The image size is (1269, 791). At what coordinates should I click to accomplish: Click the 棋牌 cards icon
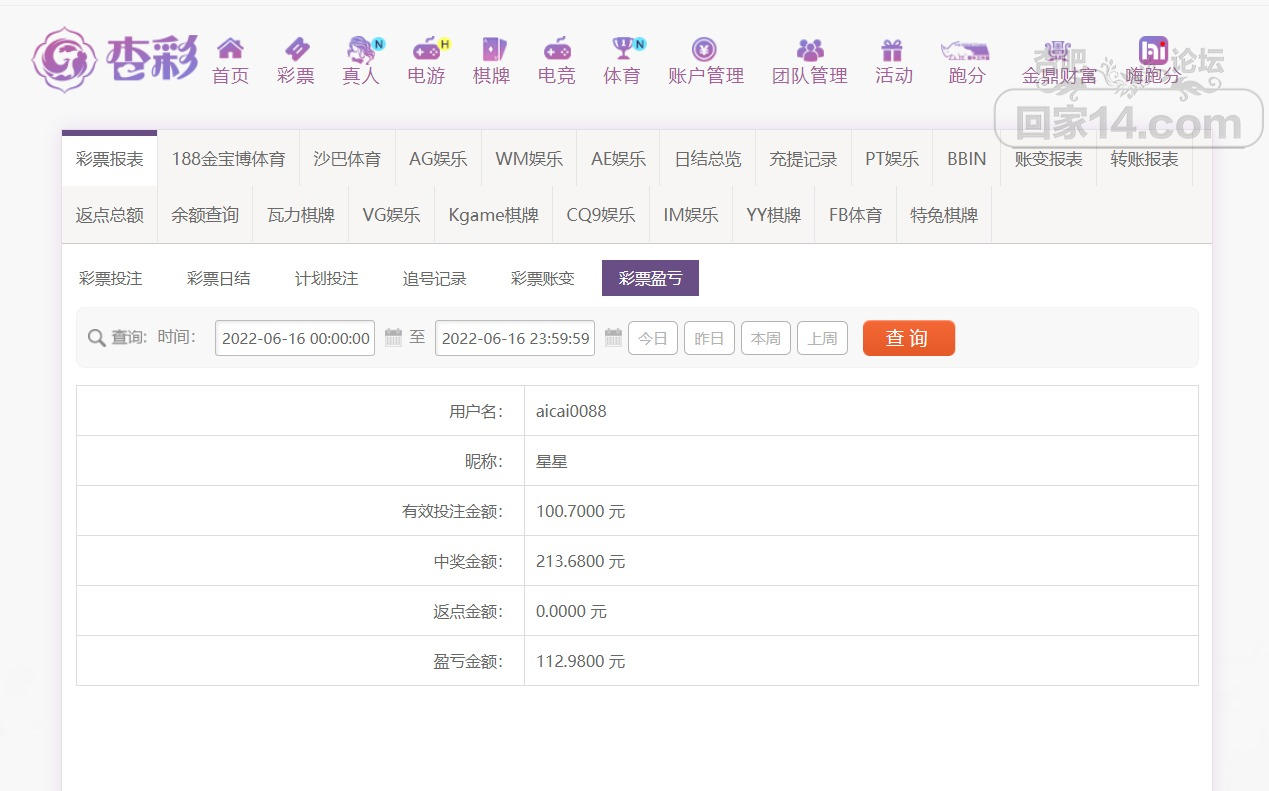(492, 49)
